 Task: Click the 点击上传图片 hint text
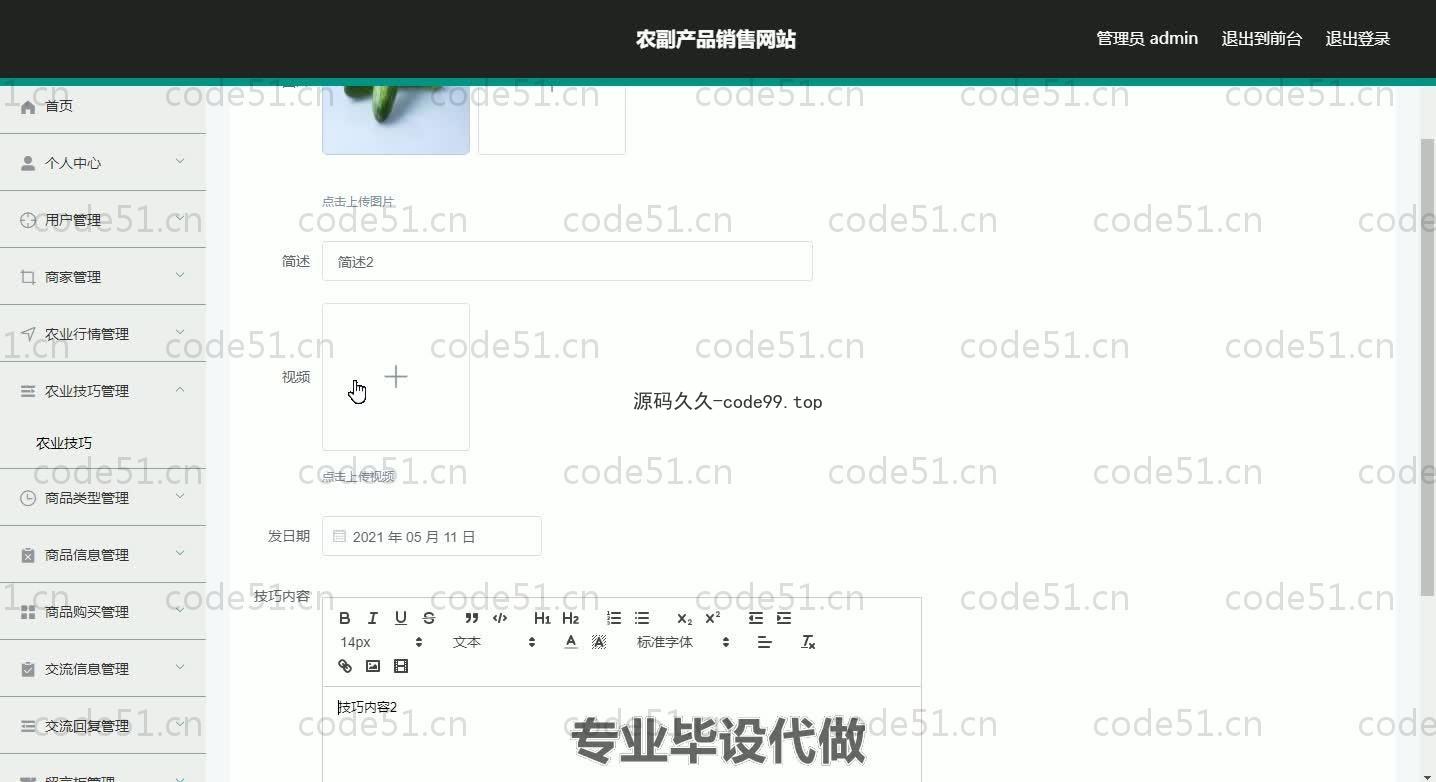(358, 201)
